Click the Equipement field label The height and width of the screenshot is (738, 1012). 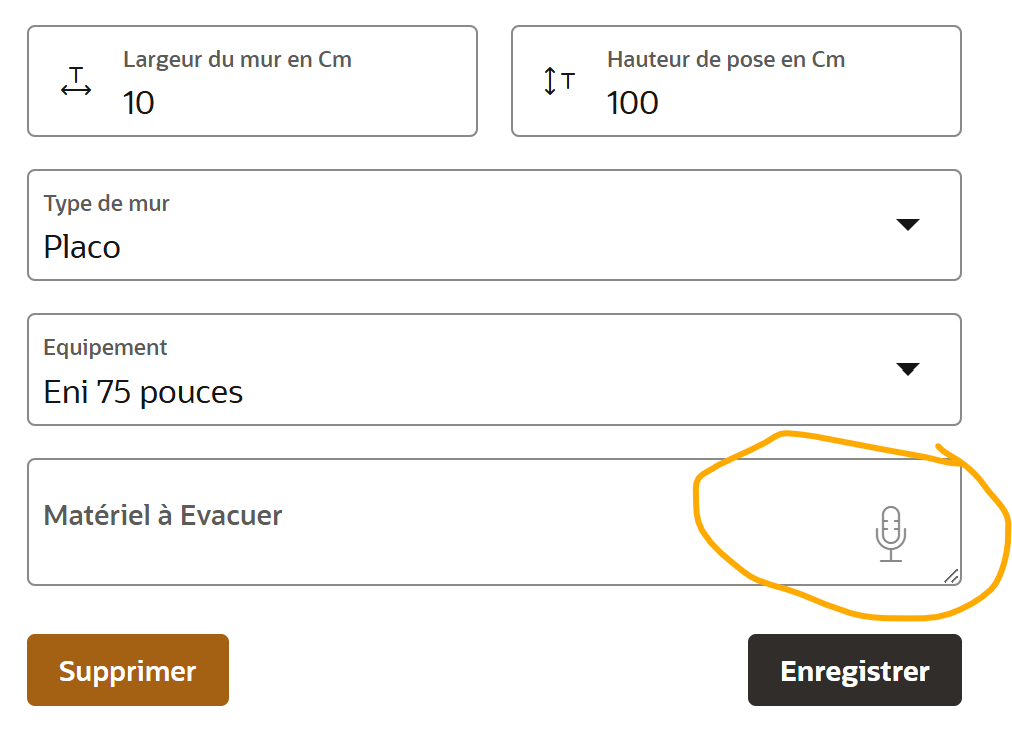(x=105, y=347)
